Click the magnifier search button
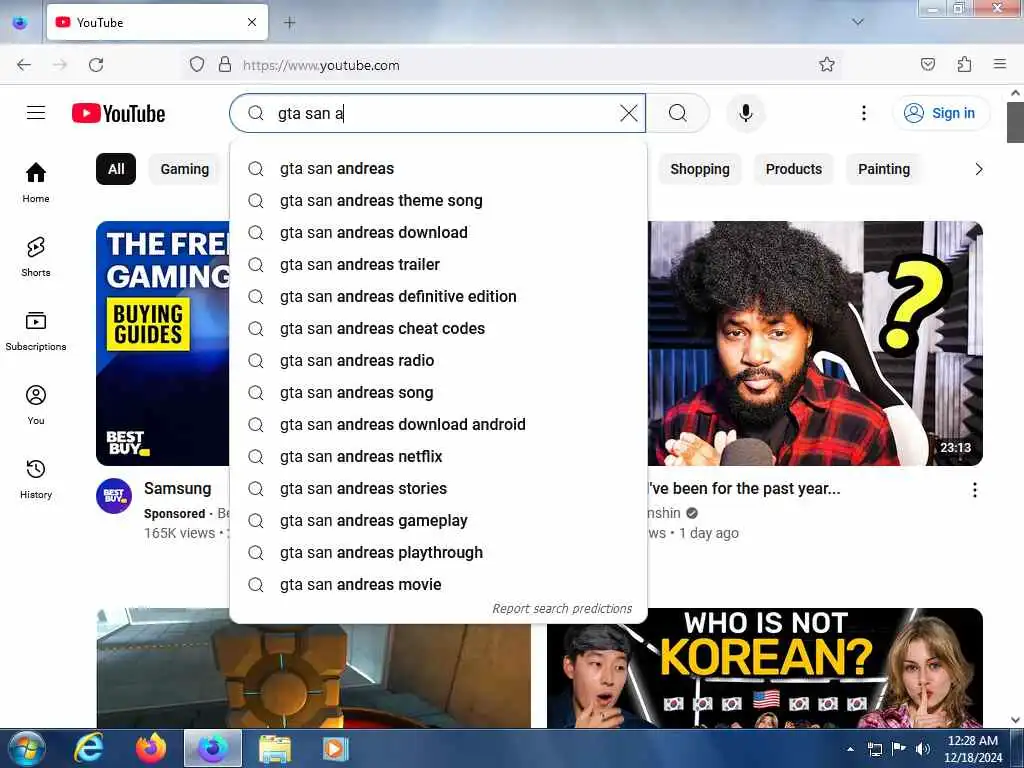This screenshot has height=768, width=1024. point(678,113)
